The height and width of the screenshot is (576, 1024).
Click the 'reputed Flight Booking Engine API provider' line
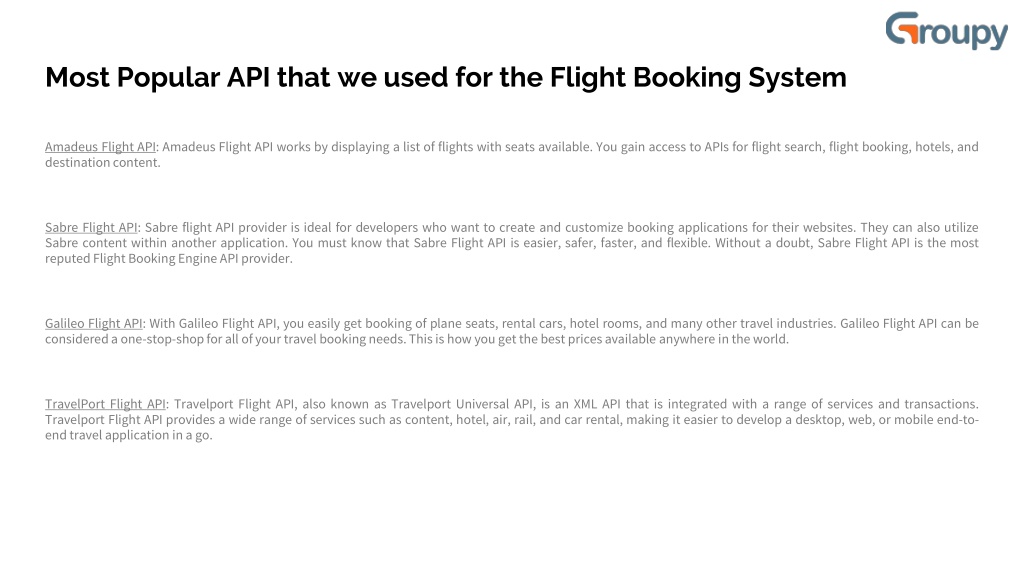click(168, 259)
